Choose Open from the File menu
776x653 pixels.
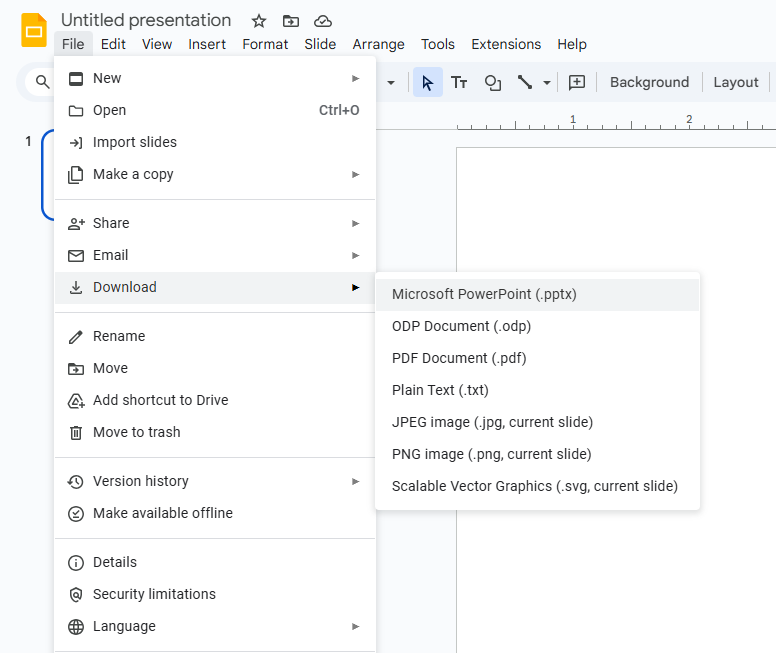[215, 110]
